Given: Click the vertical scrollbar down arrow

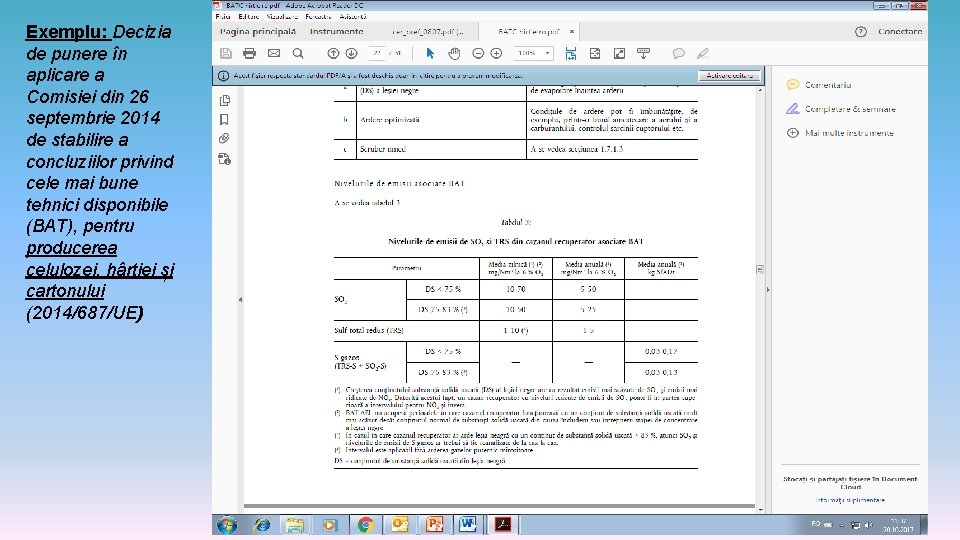Looking at the screenshot, I should tap(760, 508).
